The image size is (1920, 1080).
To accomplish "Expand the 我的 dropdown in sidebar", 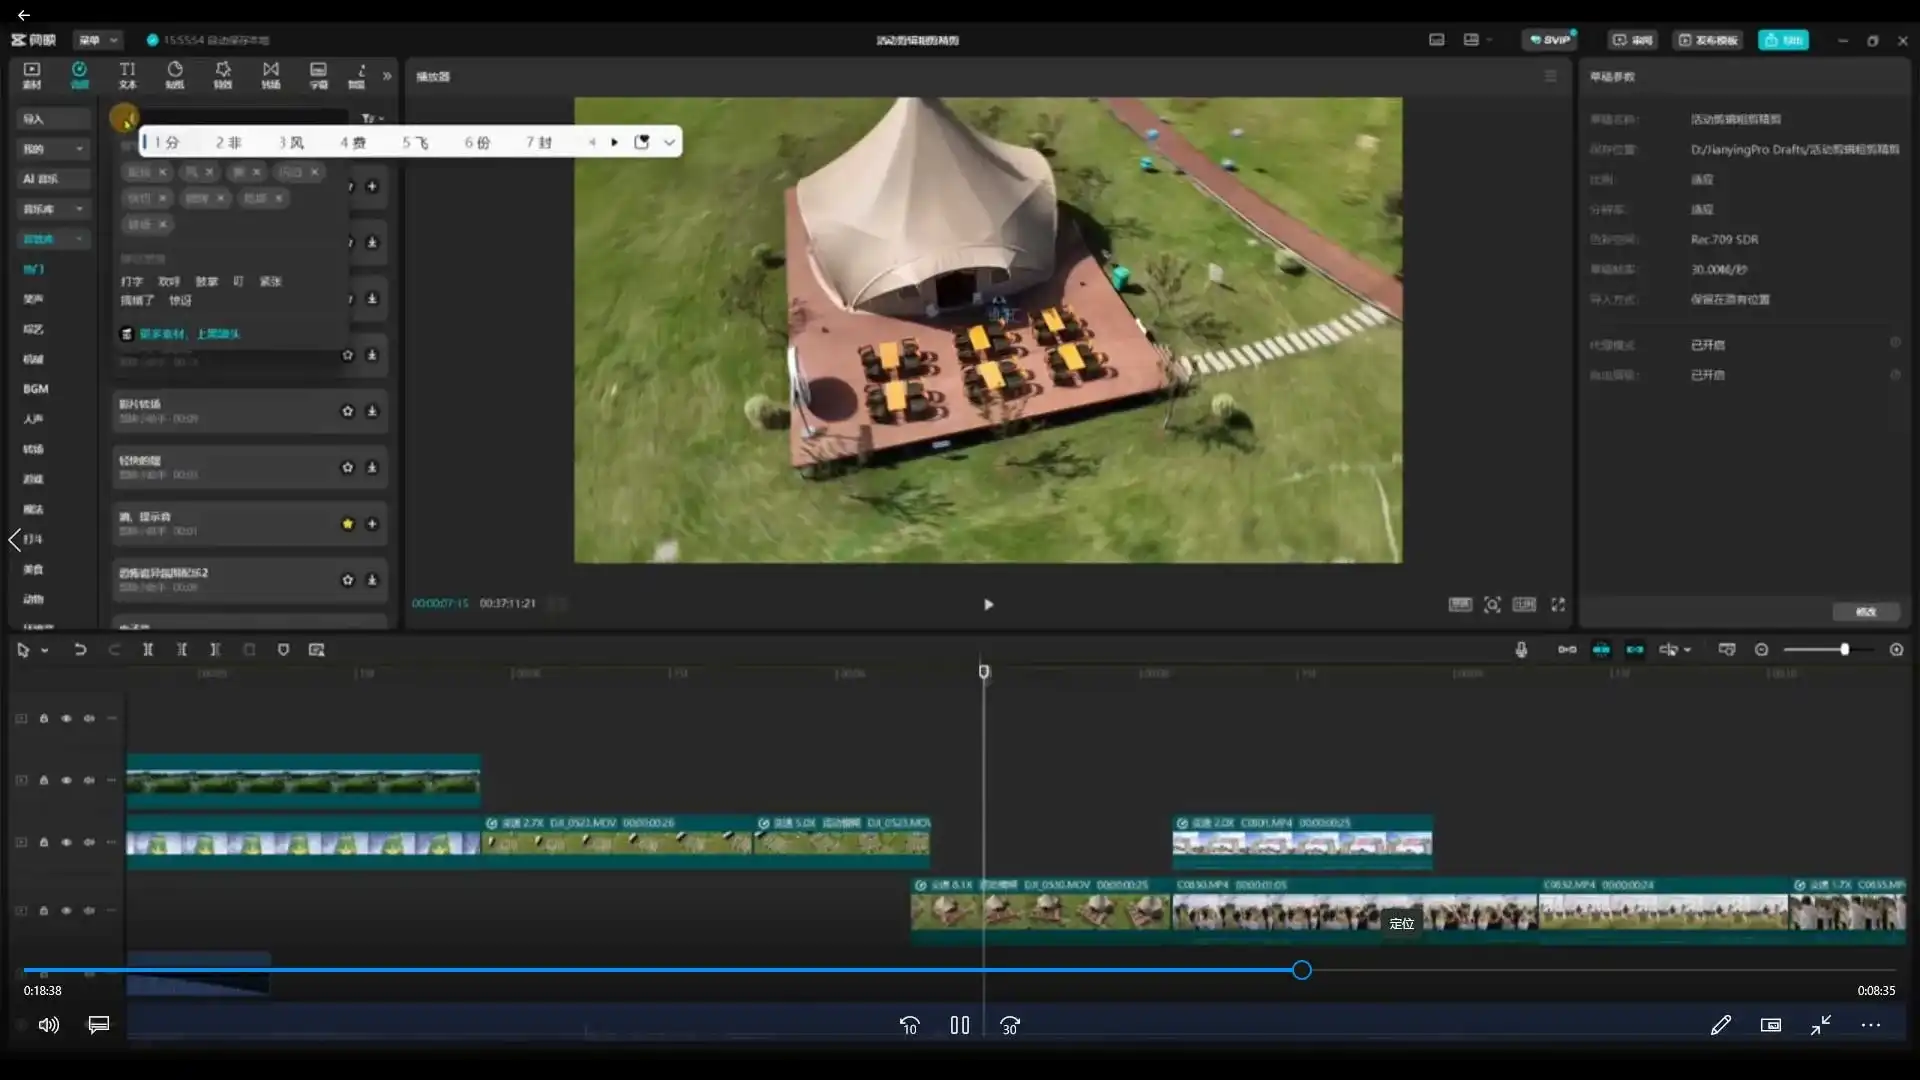I will coord(79,149).
